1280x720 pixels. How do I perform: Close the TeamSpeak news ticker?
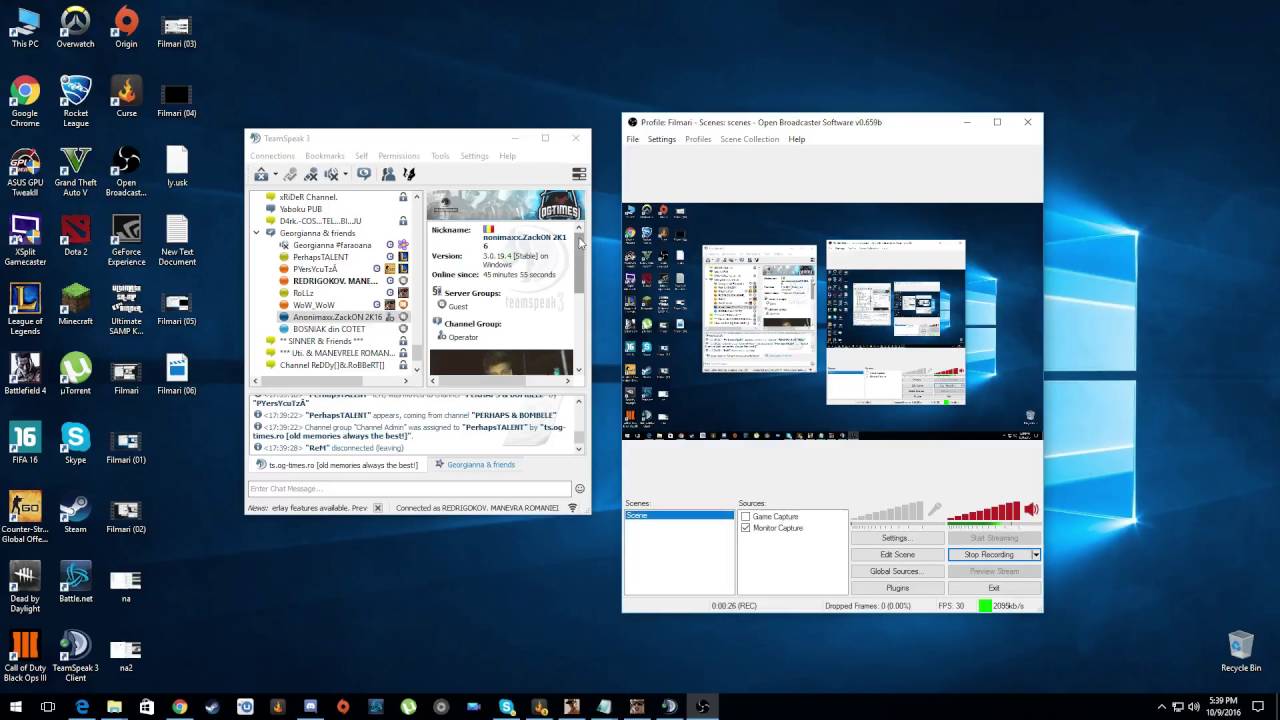click(x=377, y=508)
